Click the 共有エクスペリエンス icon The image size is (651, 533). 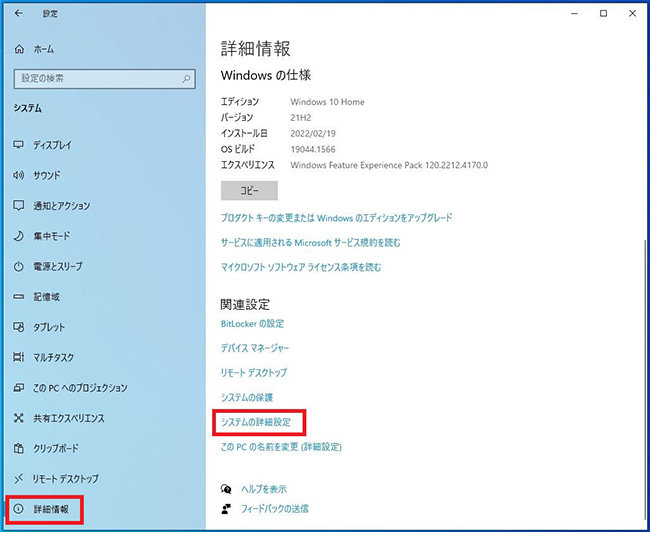tap(19, 418)
